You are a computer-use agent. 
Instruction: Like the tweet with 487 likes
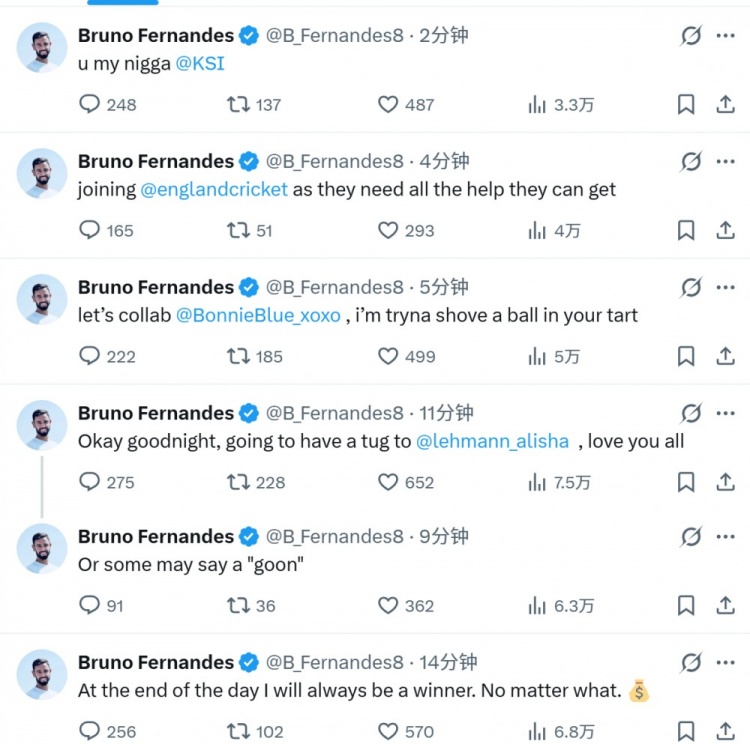(x=388, y=104)
